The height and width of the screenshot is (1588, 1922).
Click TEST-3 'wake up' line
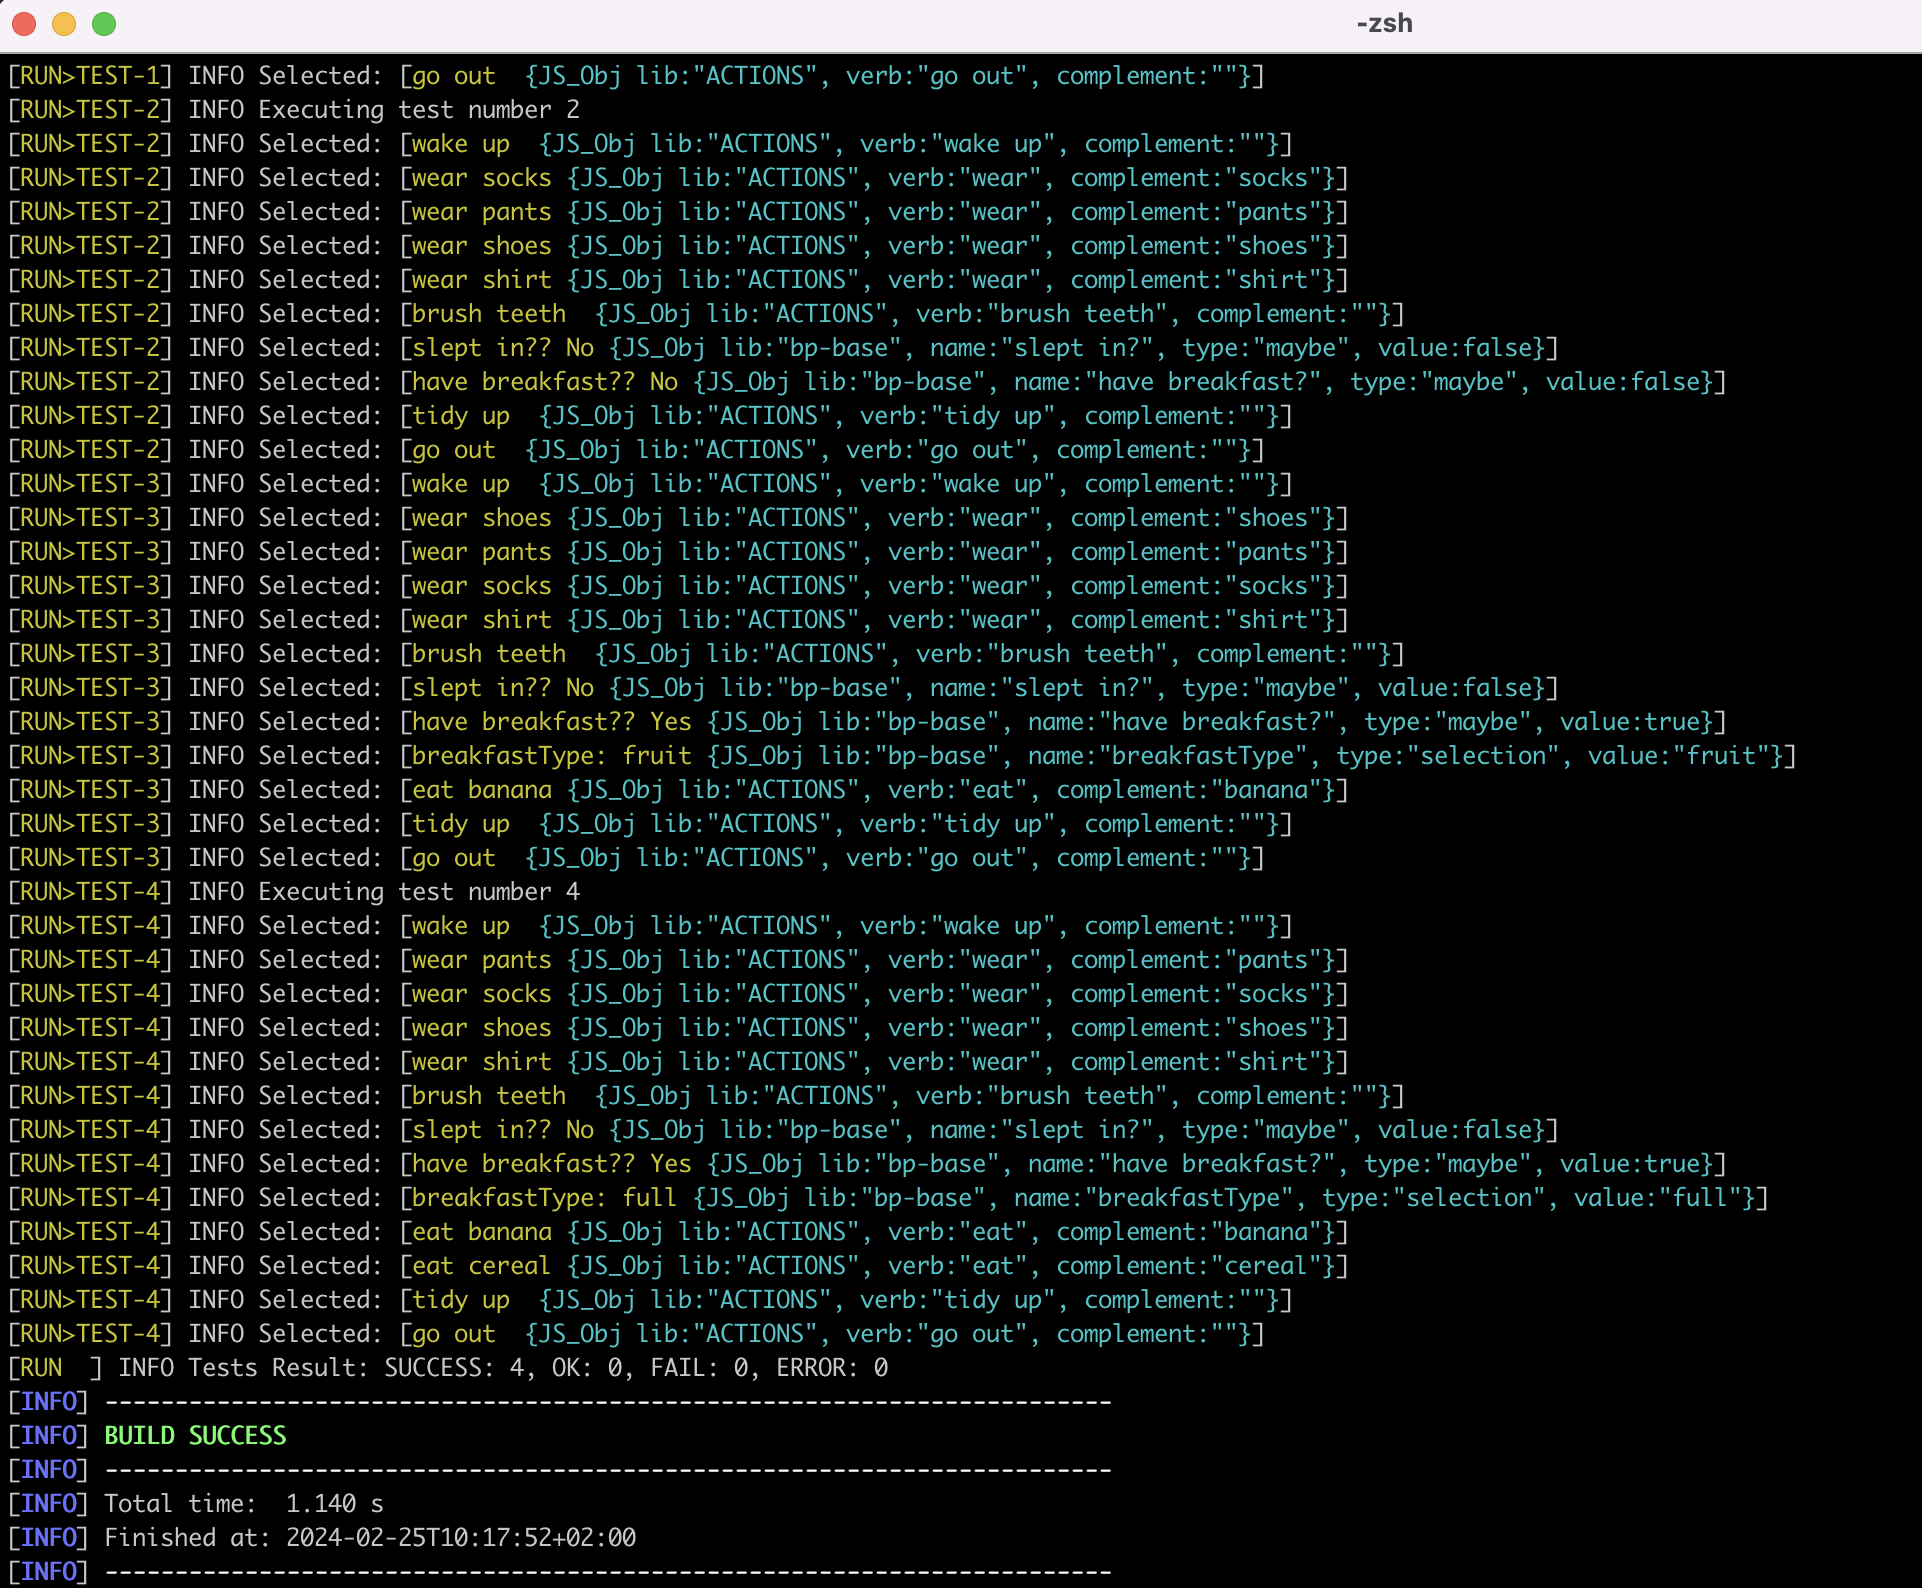pos(651,484)
